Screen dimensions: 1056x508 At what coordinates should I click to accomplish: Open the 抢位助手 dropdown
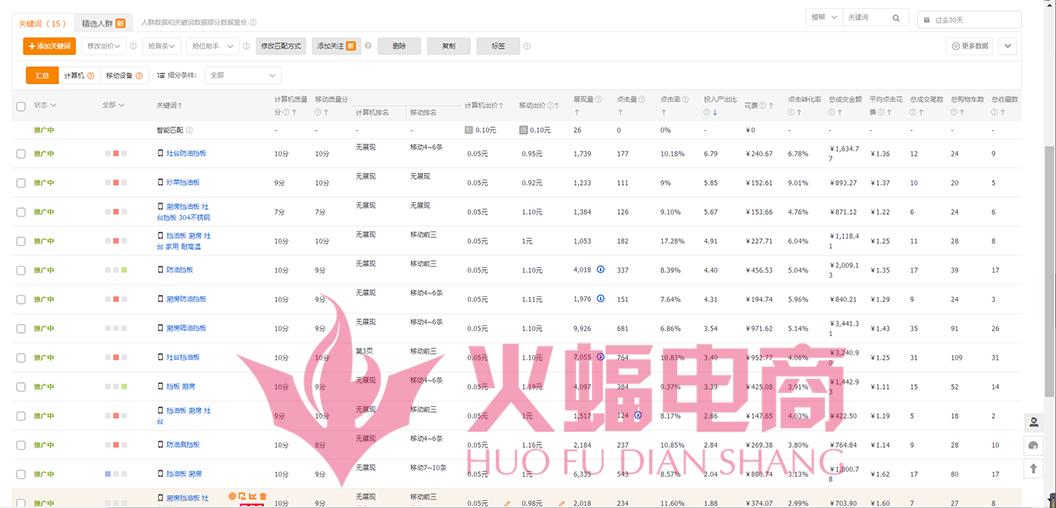[213, 46]
